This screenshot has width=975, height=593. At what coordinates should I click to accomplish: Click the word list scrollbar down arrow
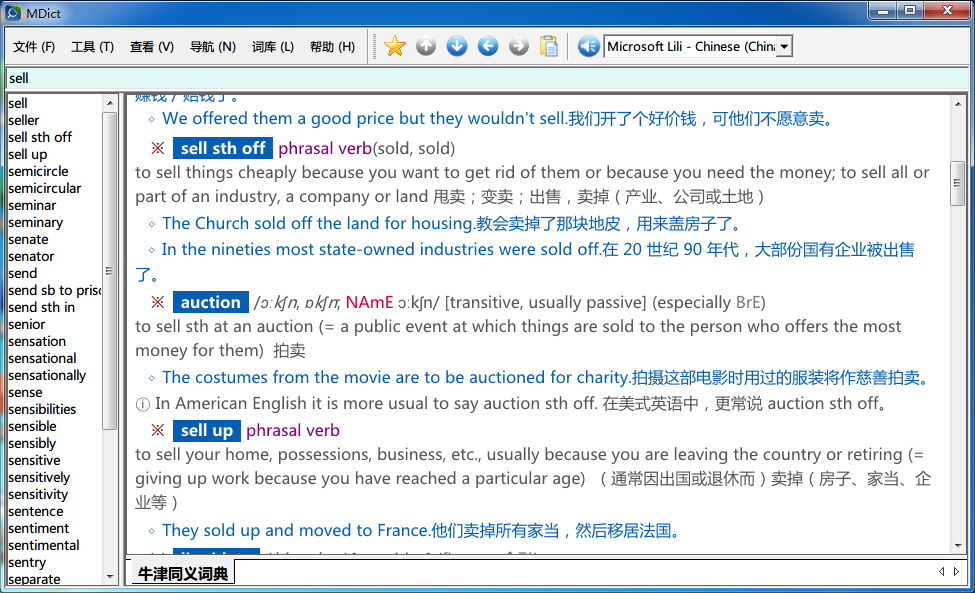(110, 577)
